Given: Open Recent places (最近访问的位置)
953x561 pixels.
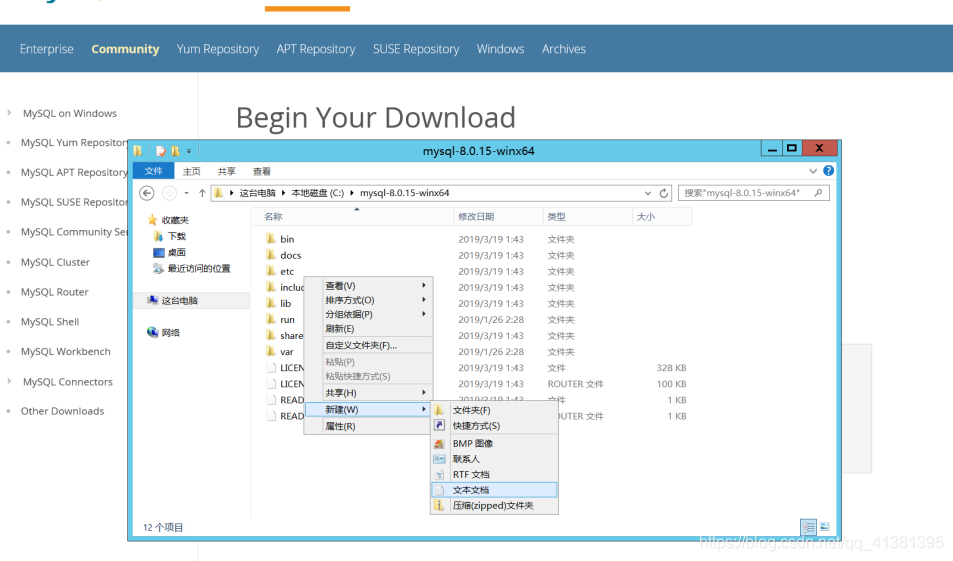Looking at the screenshot, I should point(191,268).
